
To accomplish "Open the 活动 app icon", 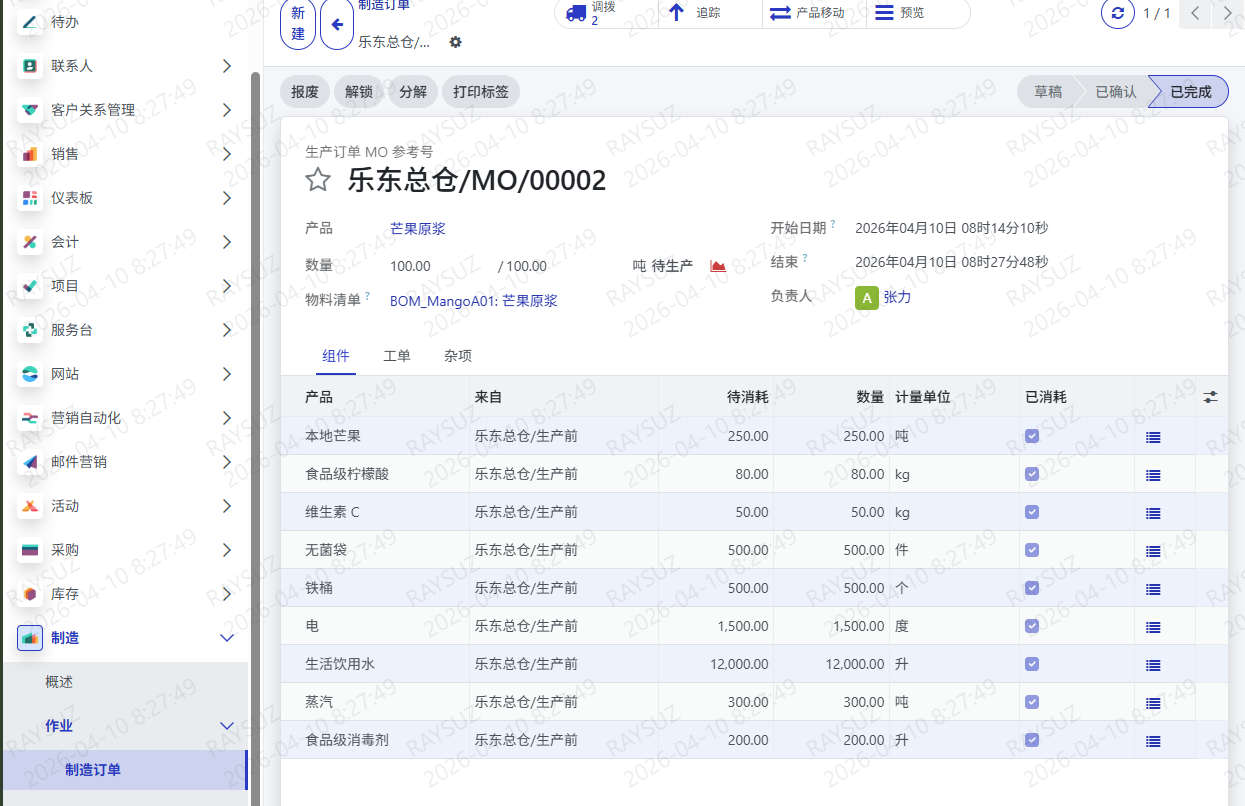I will point(30,506).
